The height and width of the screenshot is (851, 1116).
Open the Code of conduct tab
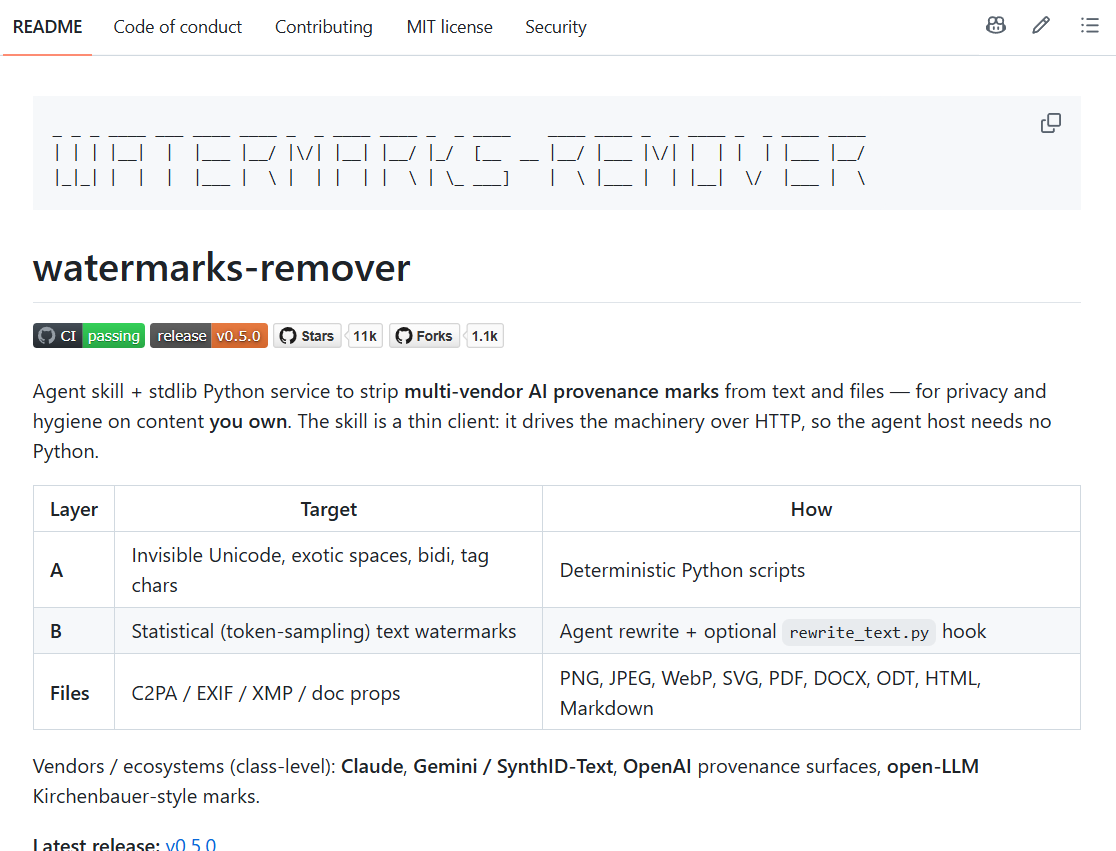[177, 27]
